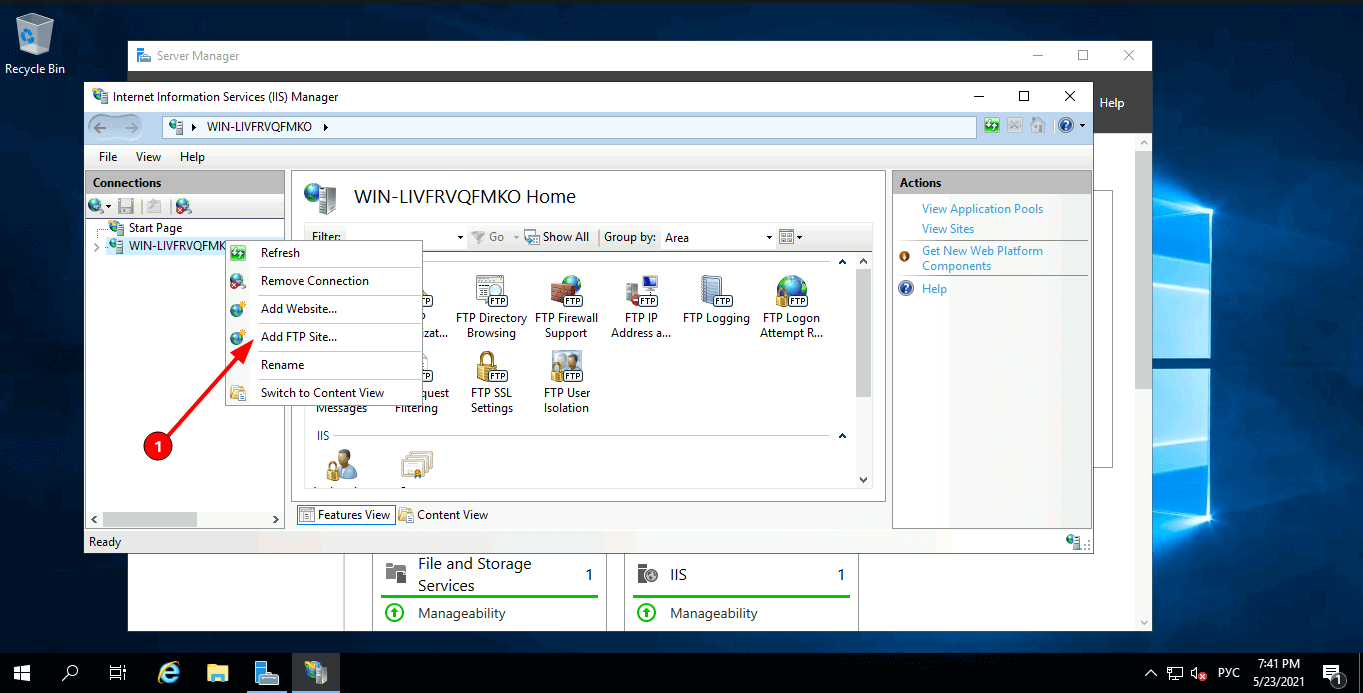The width and height of the screenshot is (1363, 693).
Task: Click the Back navigation arrow
Action: point(102,127)
